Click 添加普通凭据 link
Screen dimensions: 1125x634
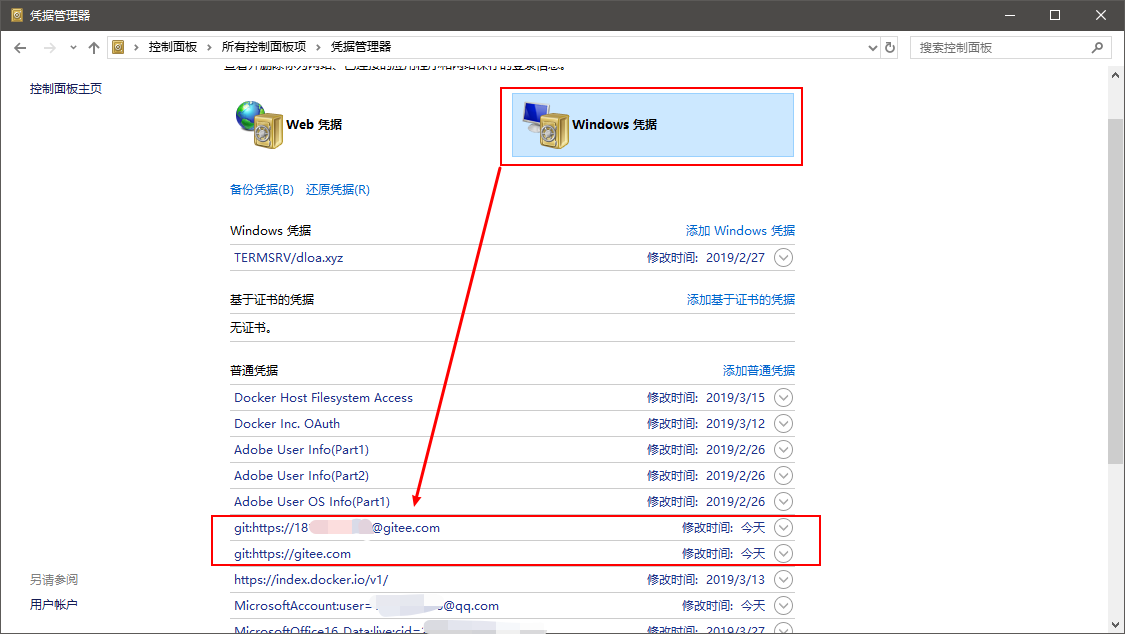[758, 370]
